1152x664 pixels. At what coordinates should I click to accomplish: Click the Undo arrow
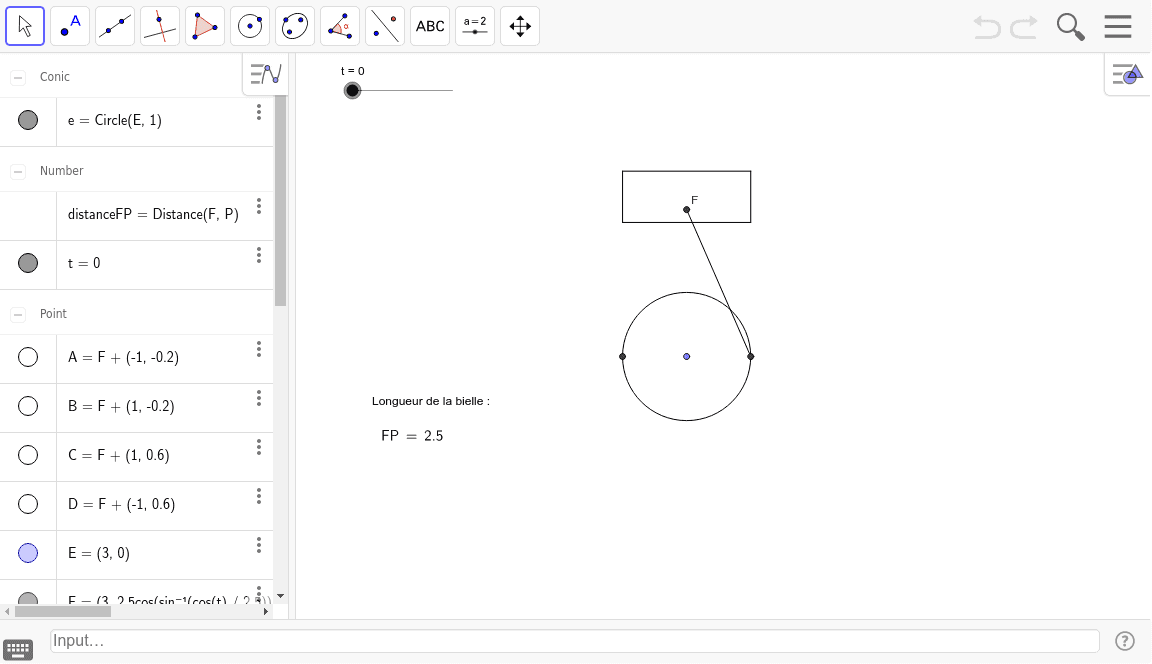[x=987, y=27]
